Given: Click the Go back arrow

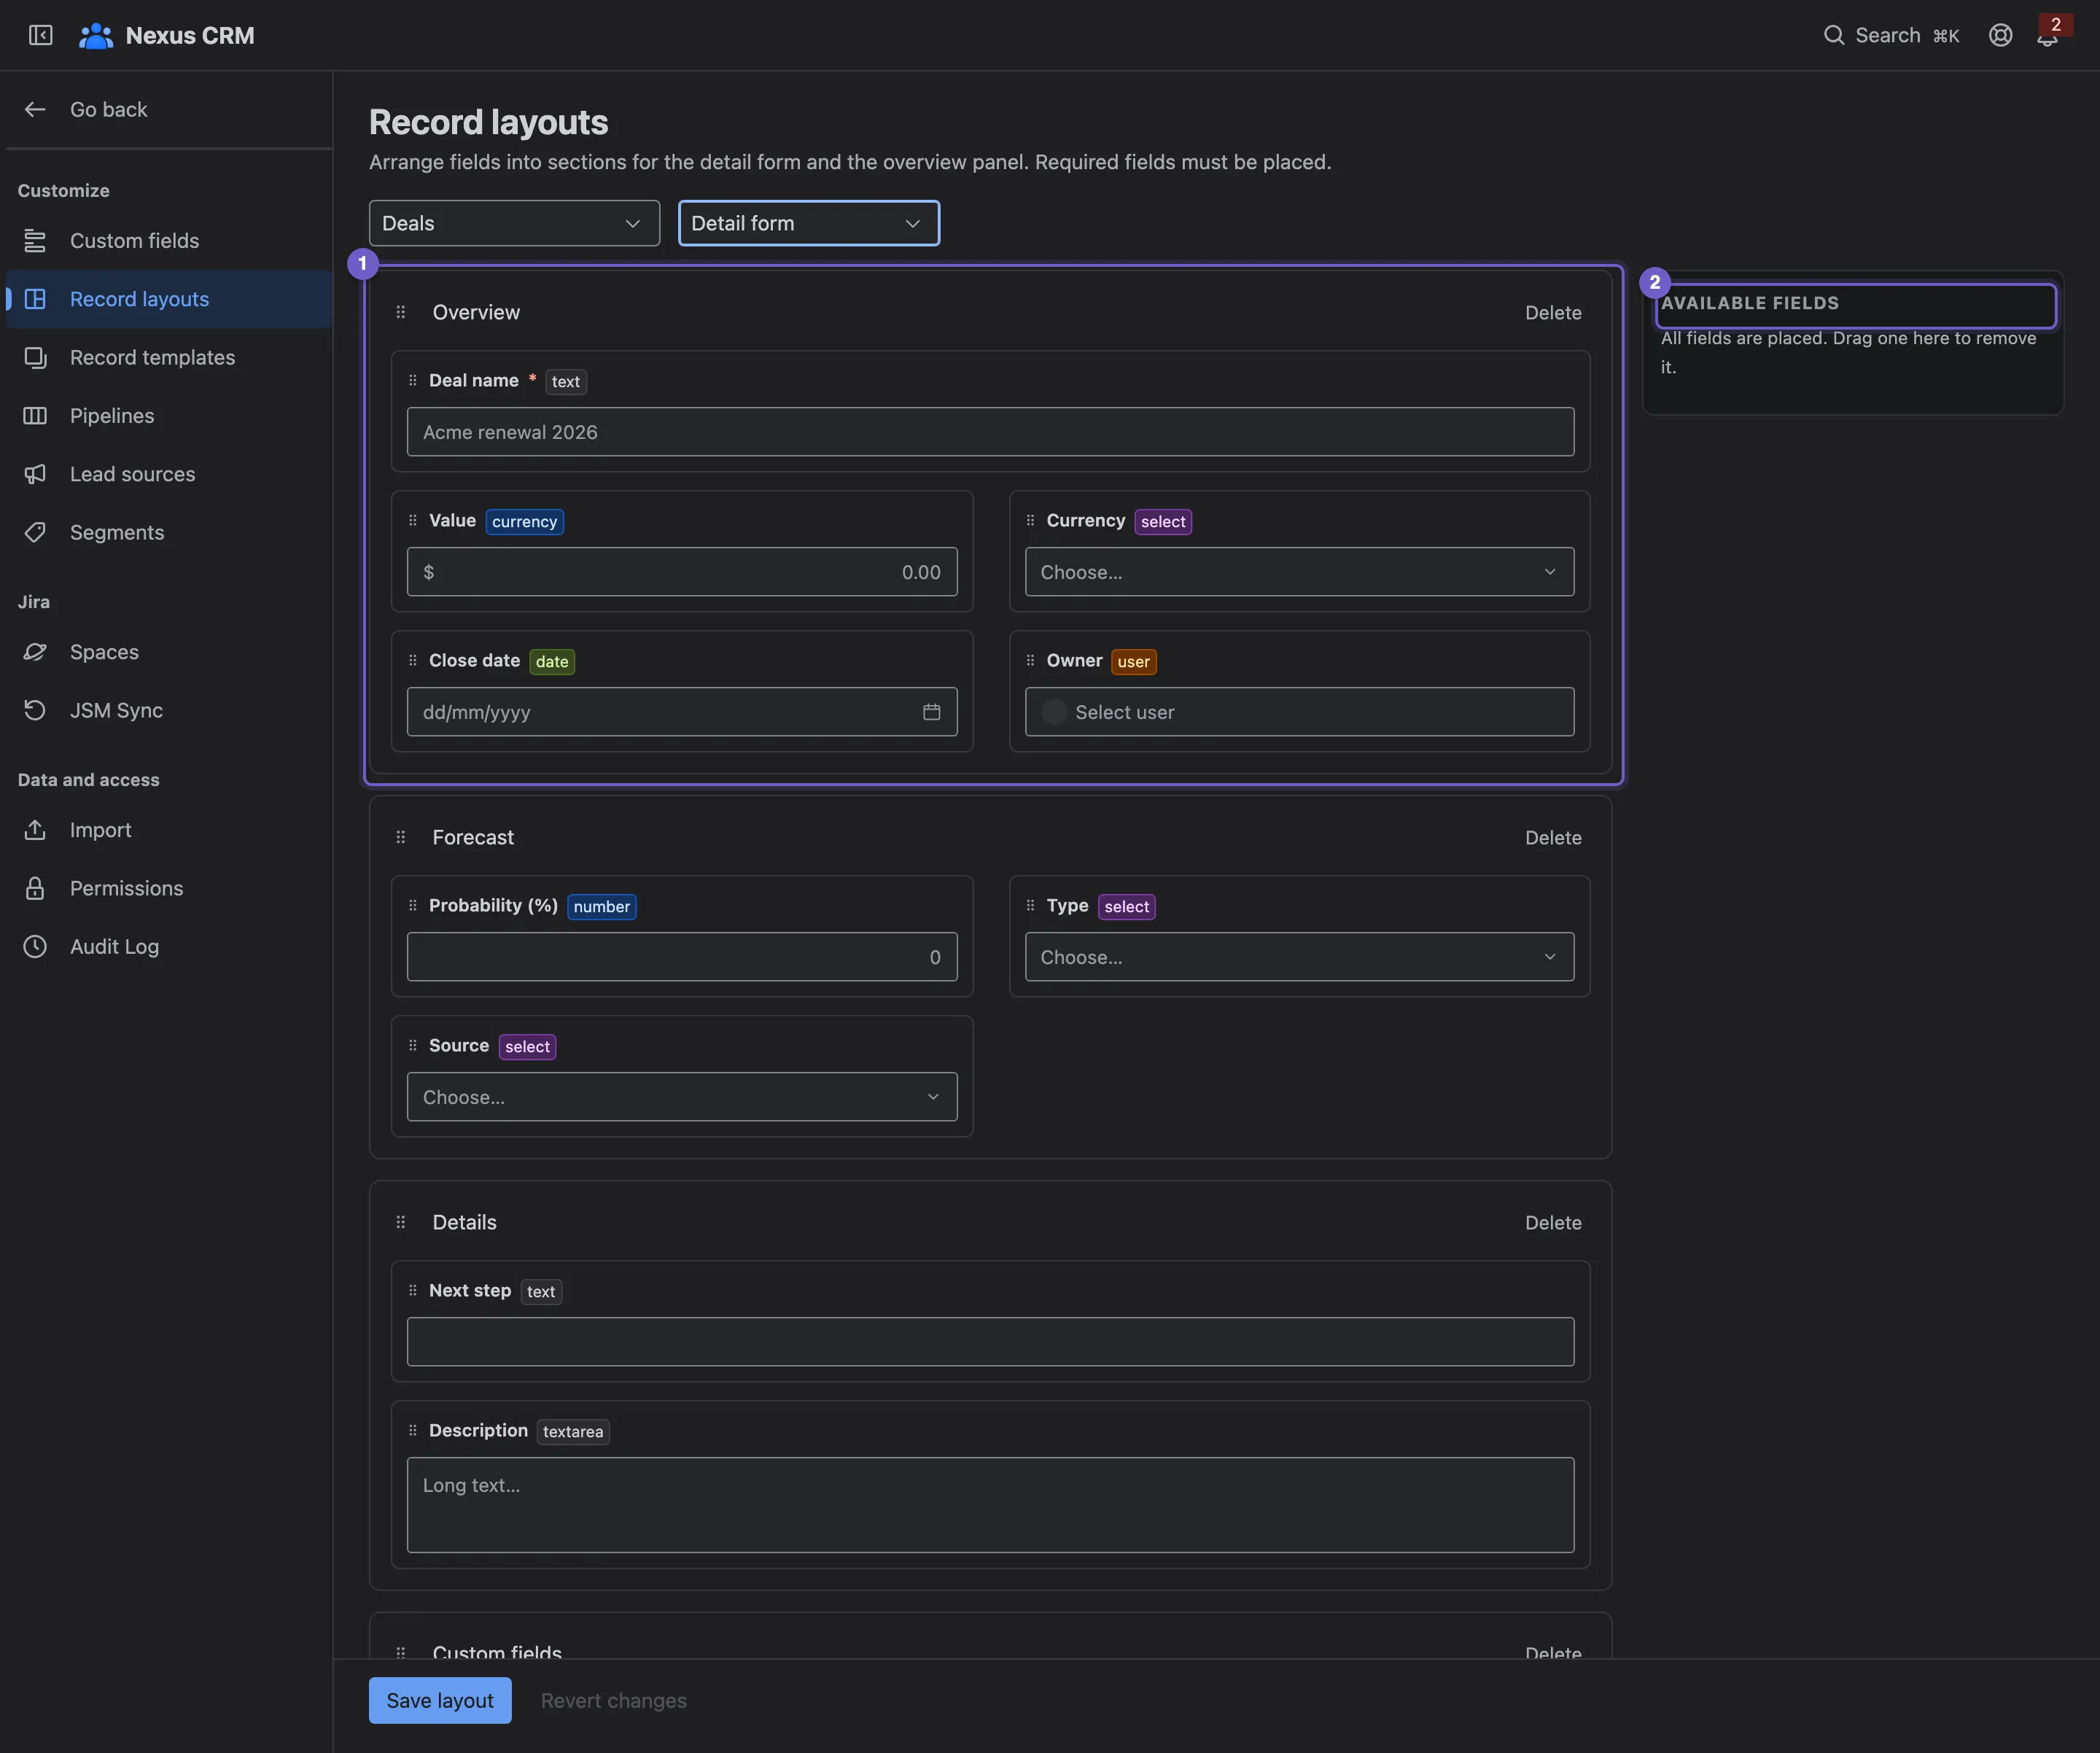Looking at the screenshot, I should [35, 109].
